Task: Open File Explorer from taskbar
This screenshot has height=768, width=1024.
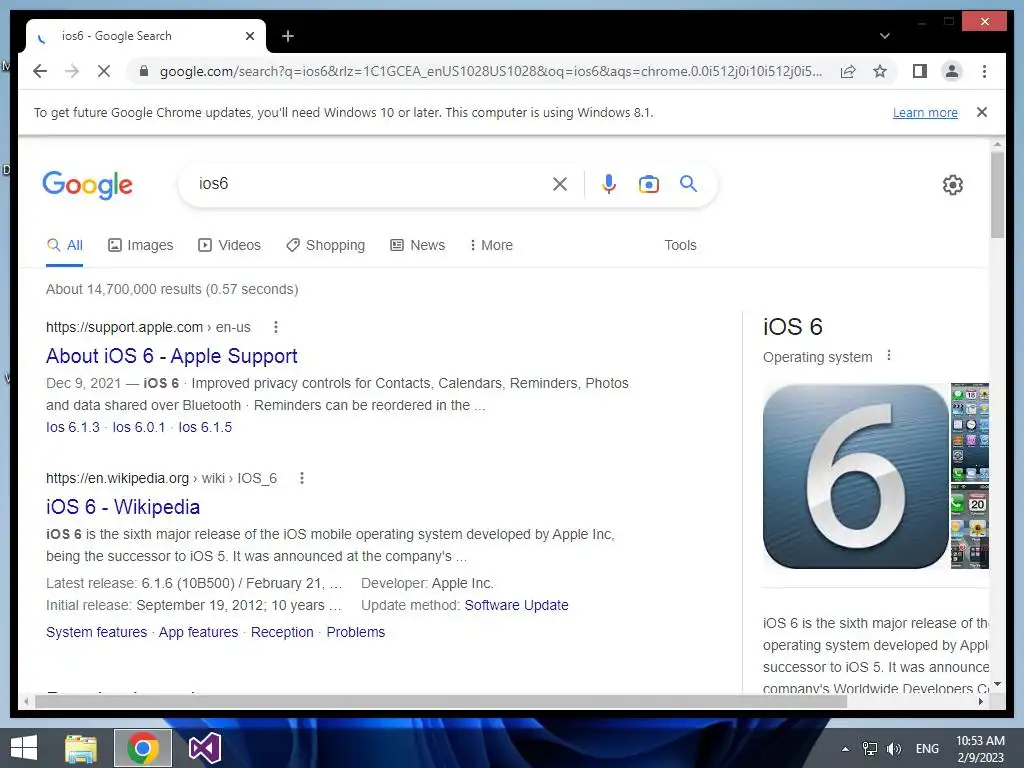Action: [x=81, y=748]
